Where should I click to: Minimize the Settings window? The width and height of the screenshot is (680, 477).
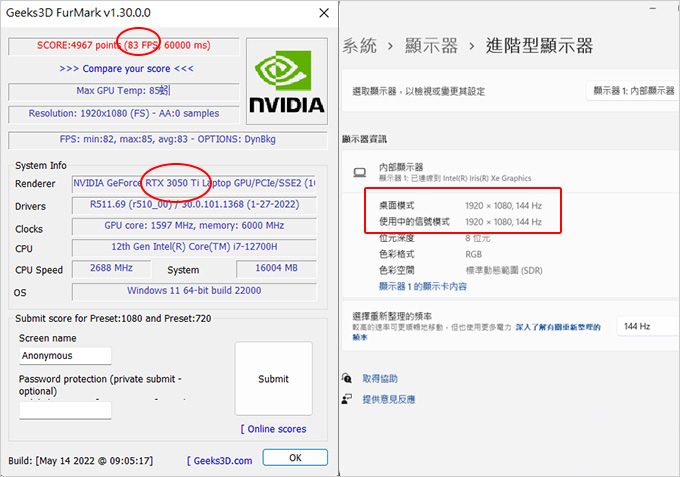click(x=653, y=8)
